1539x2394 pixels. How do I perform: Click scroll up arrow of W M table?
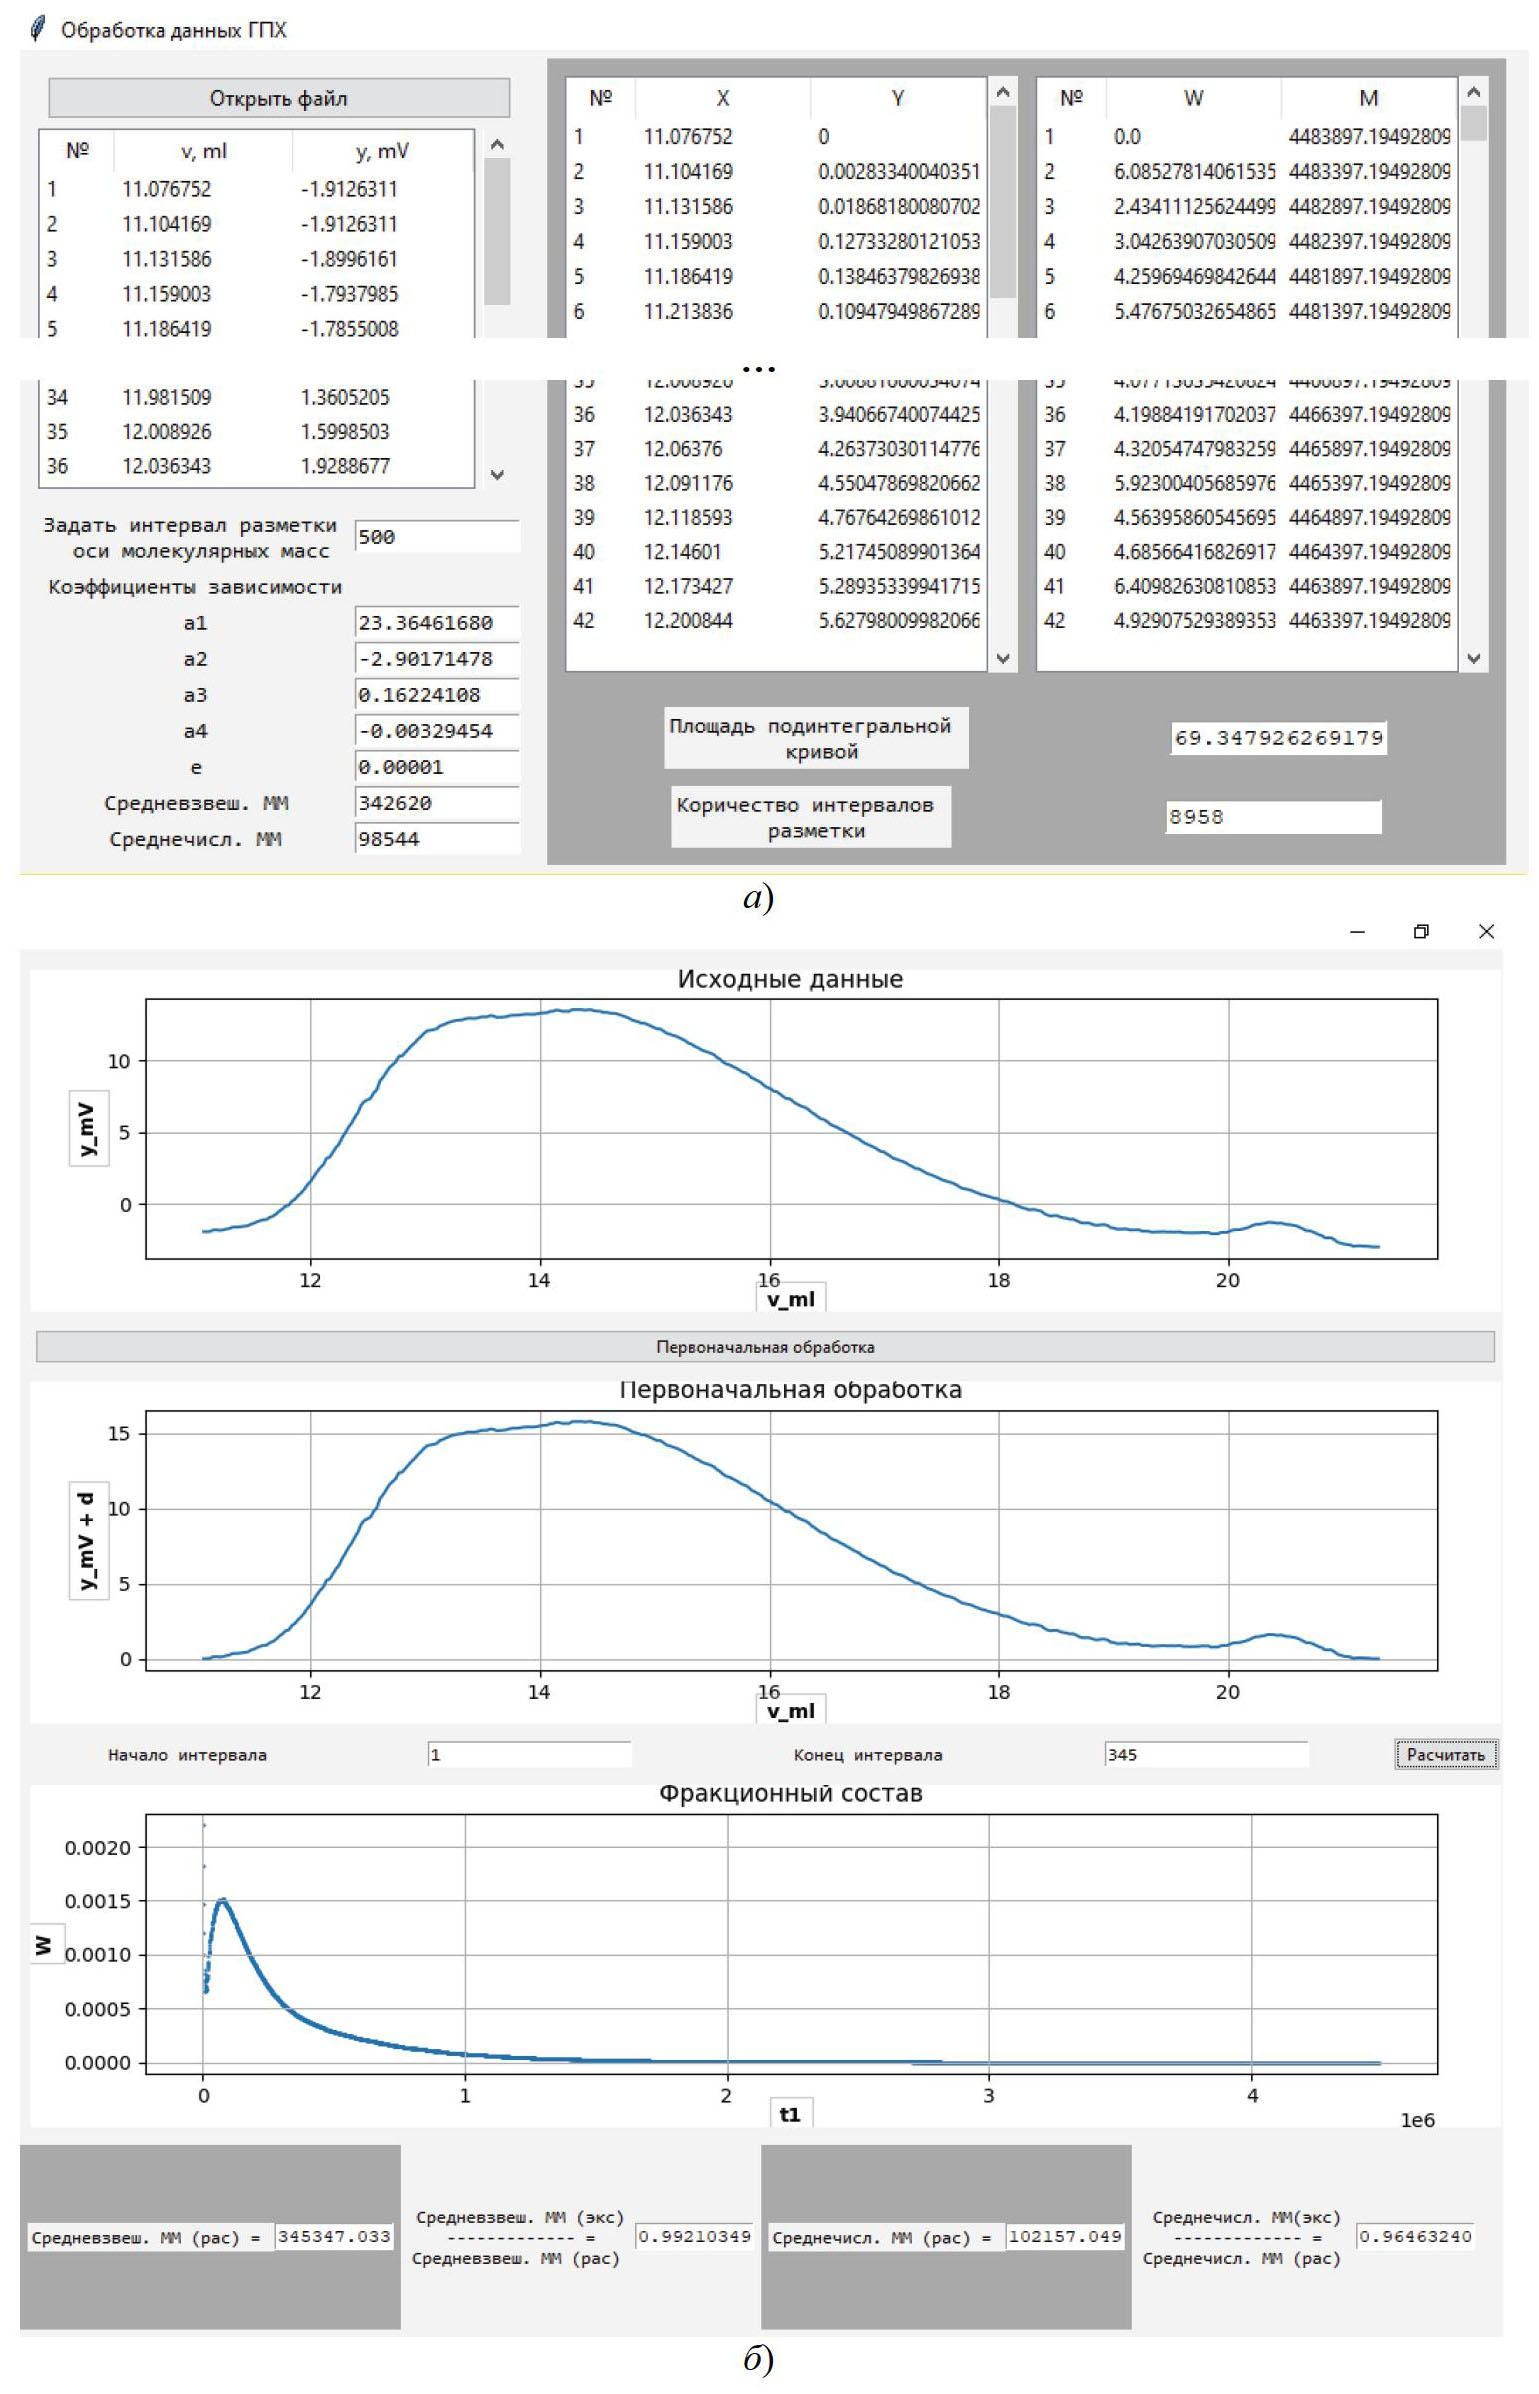1472,92
